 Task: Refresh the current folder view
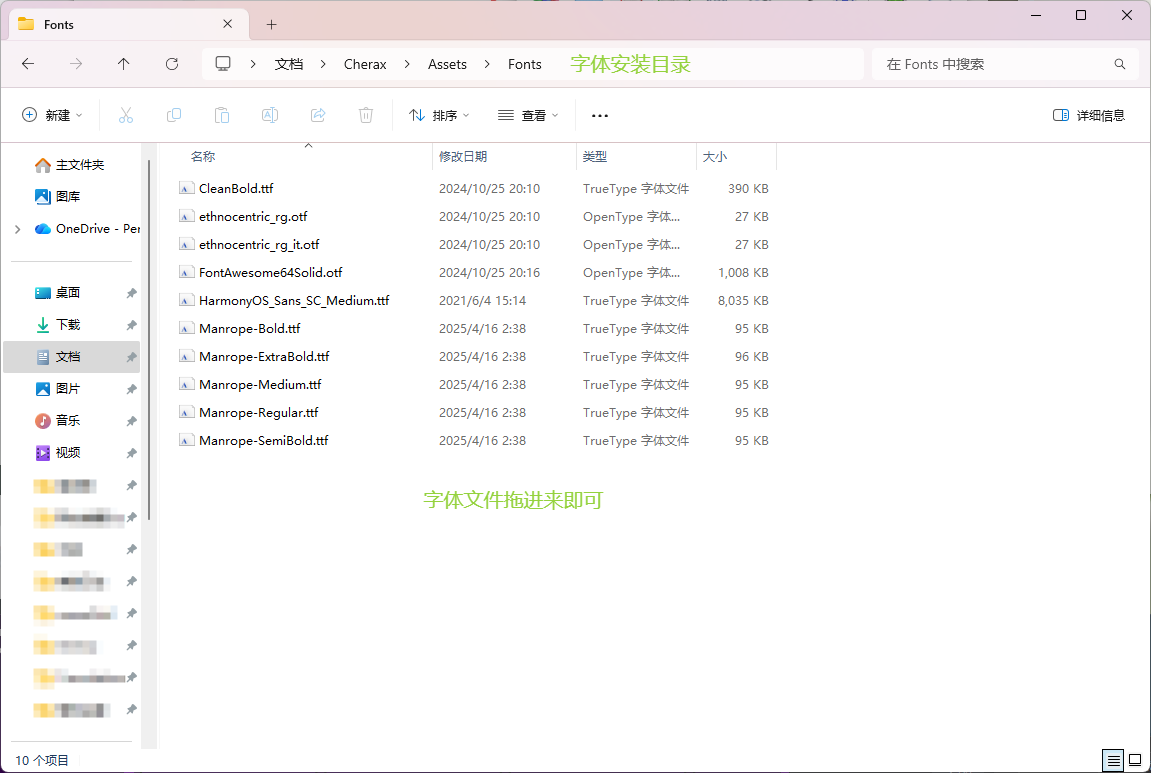(x=172, y=64)
